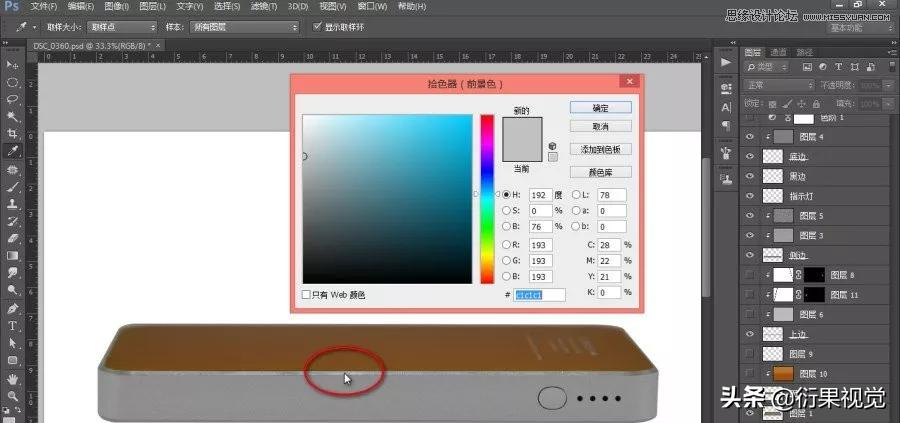Open the Actions play panel icon

[726, 62]
